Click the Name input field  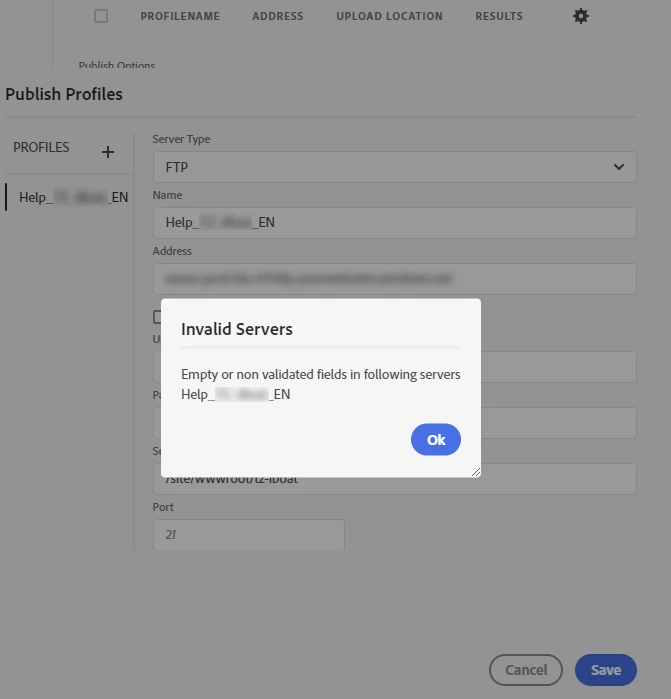(x=395, y=223)
